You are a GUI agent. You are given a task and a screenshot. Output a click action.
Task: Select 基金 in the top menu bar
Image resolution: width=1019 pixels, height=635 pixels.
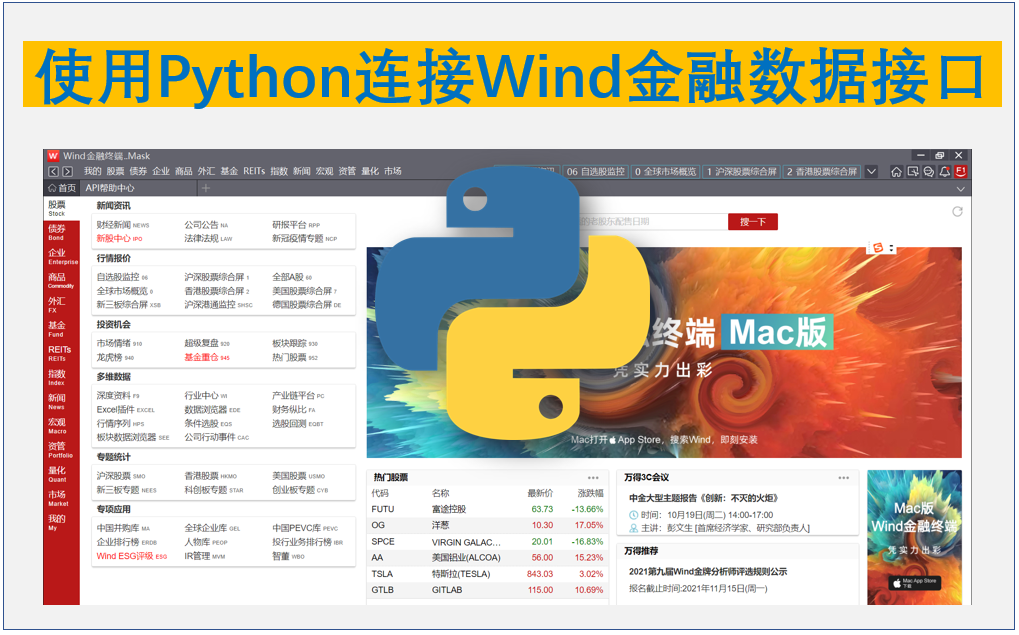point(229,171)
